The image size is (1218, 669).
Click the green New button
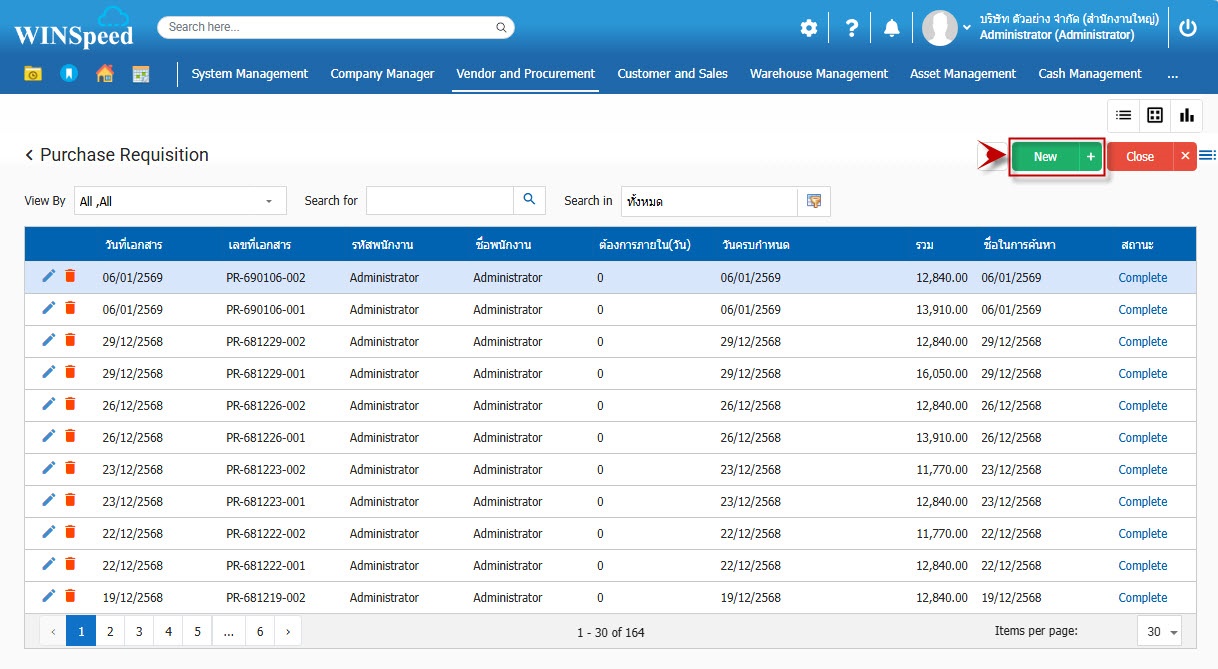pyautogui.click(x=1045, y=157)
